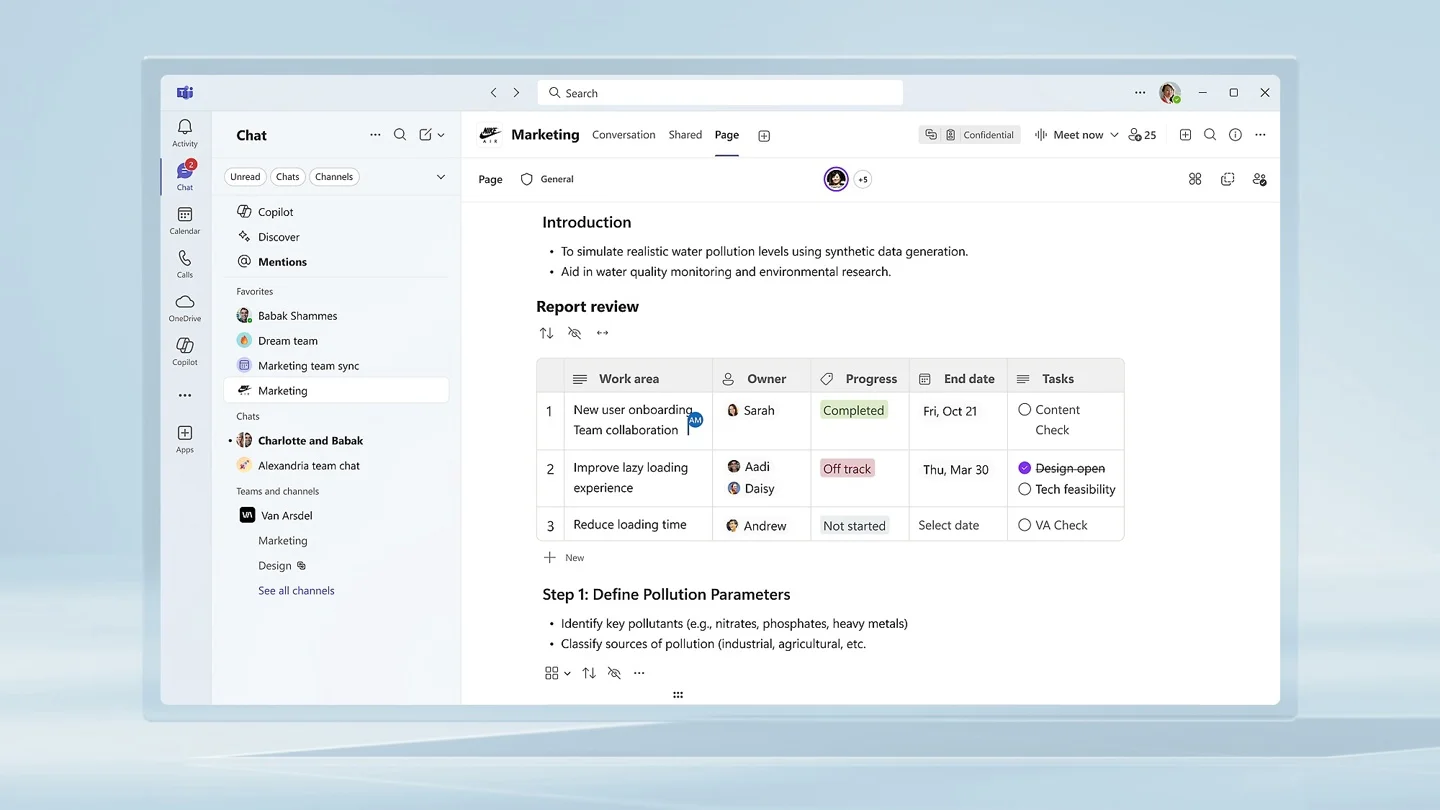Viewport: 1440px width, 810px height.
Task: Change the Completed progress status
Action: coord(853,410)
